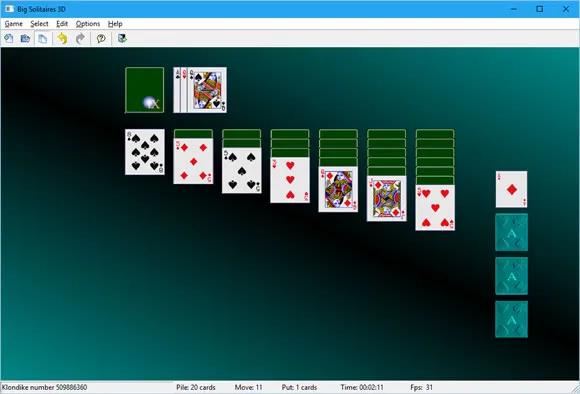Click 'Pile: 20 cards' status entry
This screenshot has width=580, height=394.
[x=196, y=387]
